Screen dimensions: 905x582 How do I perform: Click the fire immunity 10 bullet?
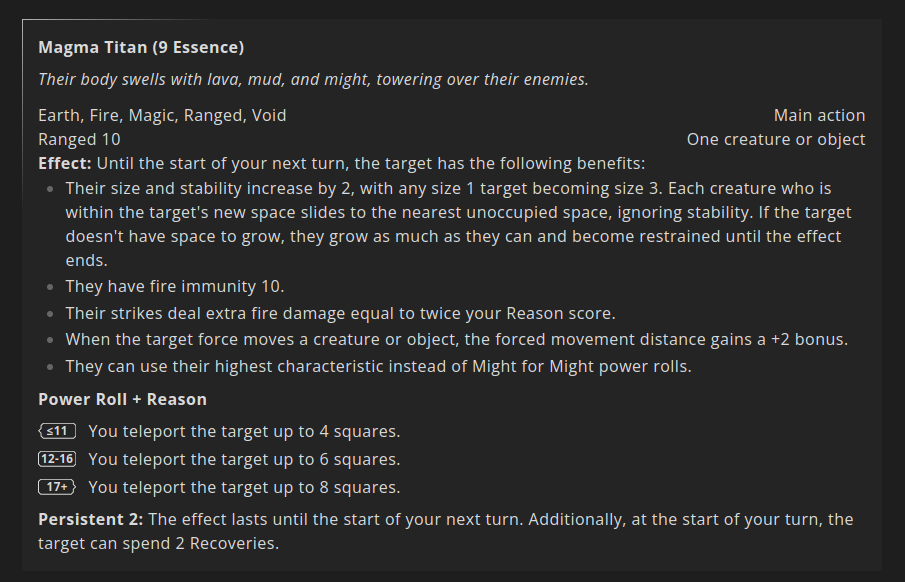(175, 287)
